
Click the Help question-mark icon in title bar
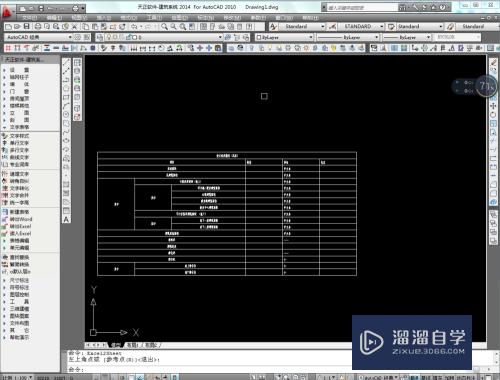point(443,7)
